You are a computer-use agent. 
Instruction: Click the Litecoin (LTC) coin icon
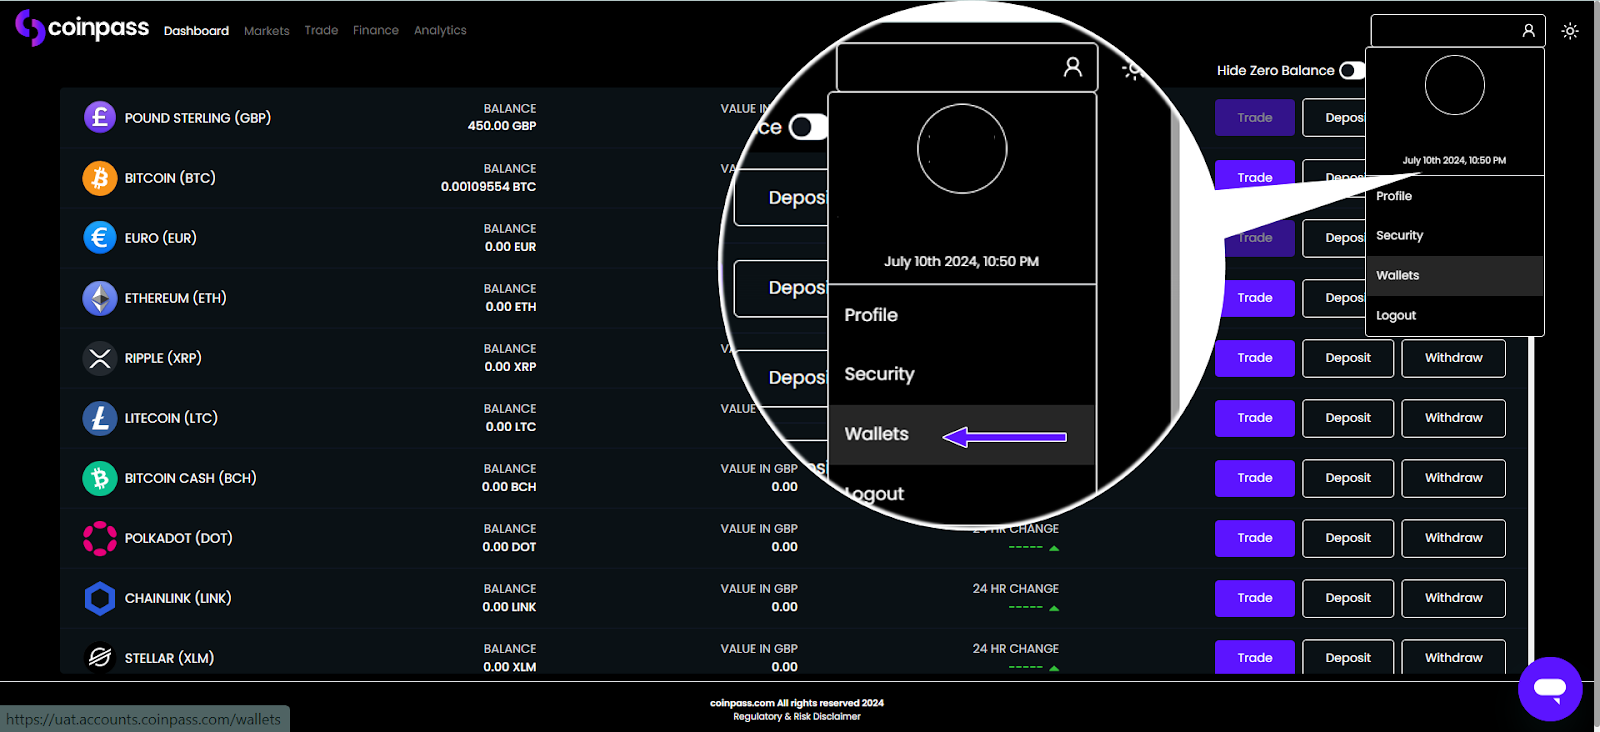tap(99, 418)
